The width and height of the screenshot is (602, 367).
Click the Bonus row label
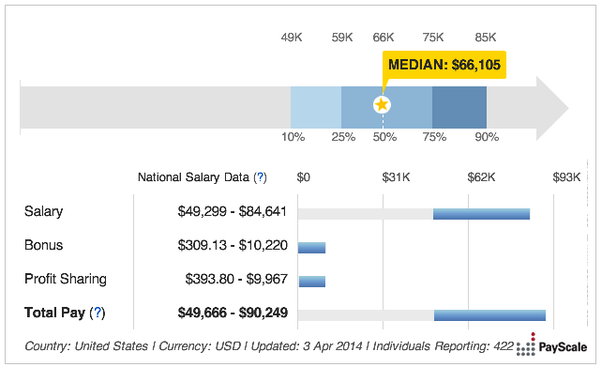pos(43,245)
